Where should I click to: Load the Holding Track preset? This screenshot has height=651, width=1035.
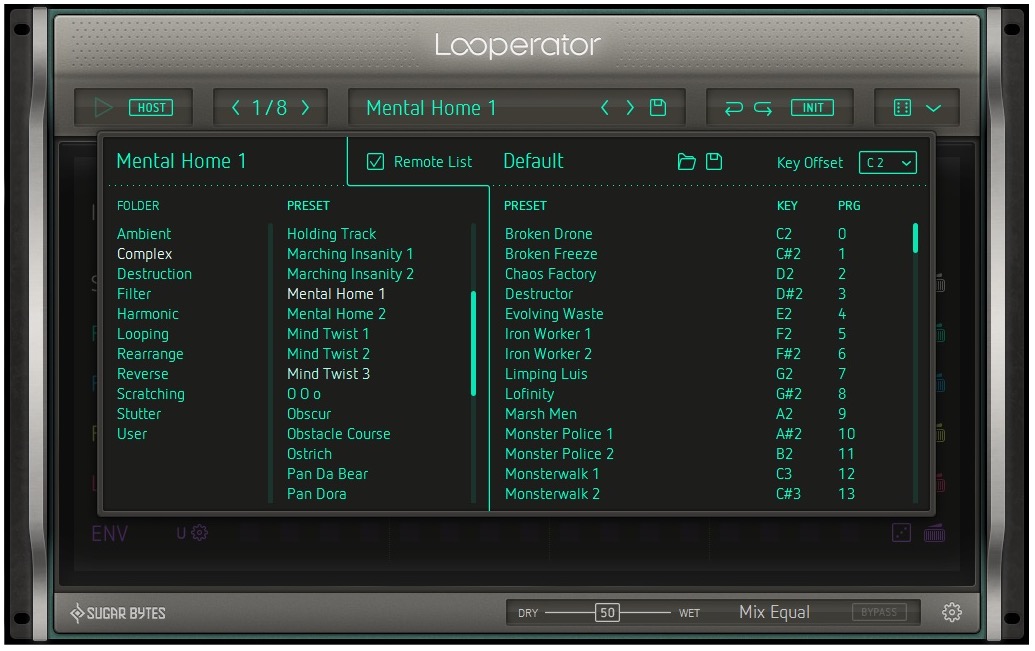[331, 234]
